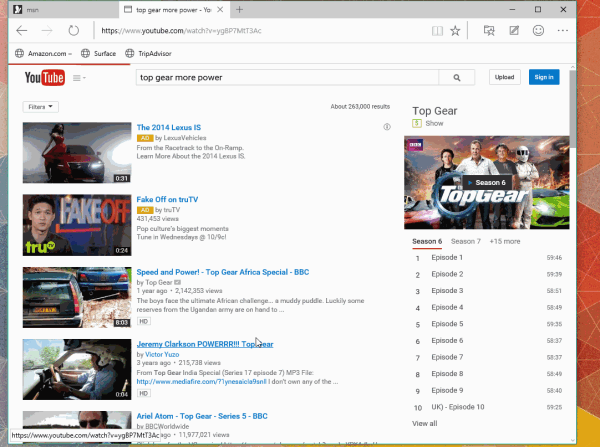Select Episode 4 in season list
Screen dimensions: 600x447
[489, 307]
